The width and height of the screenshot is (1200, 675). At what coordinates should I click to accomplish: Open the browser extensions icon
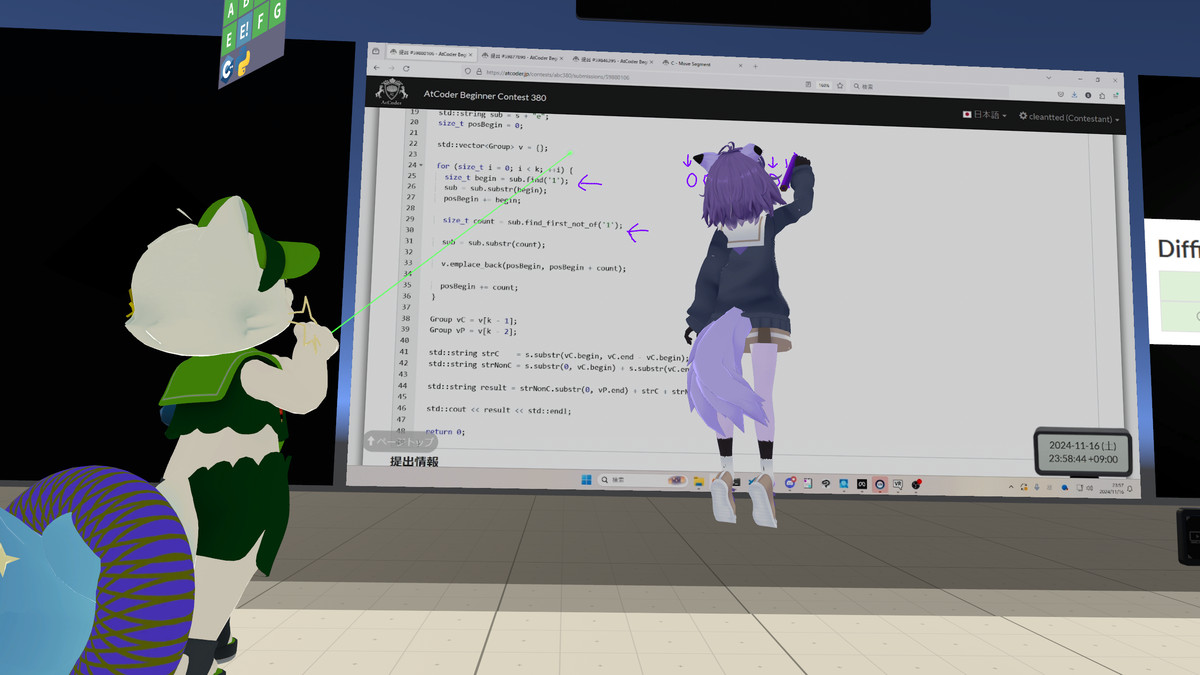(1101, 96)
